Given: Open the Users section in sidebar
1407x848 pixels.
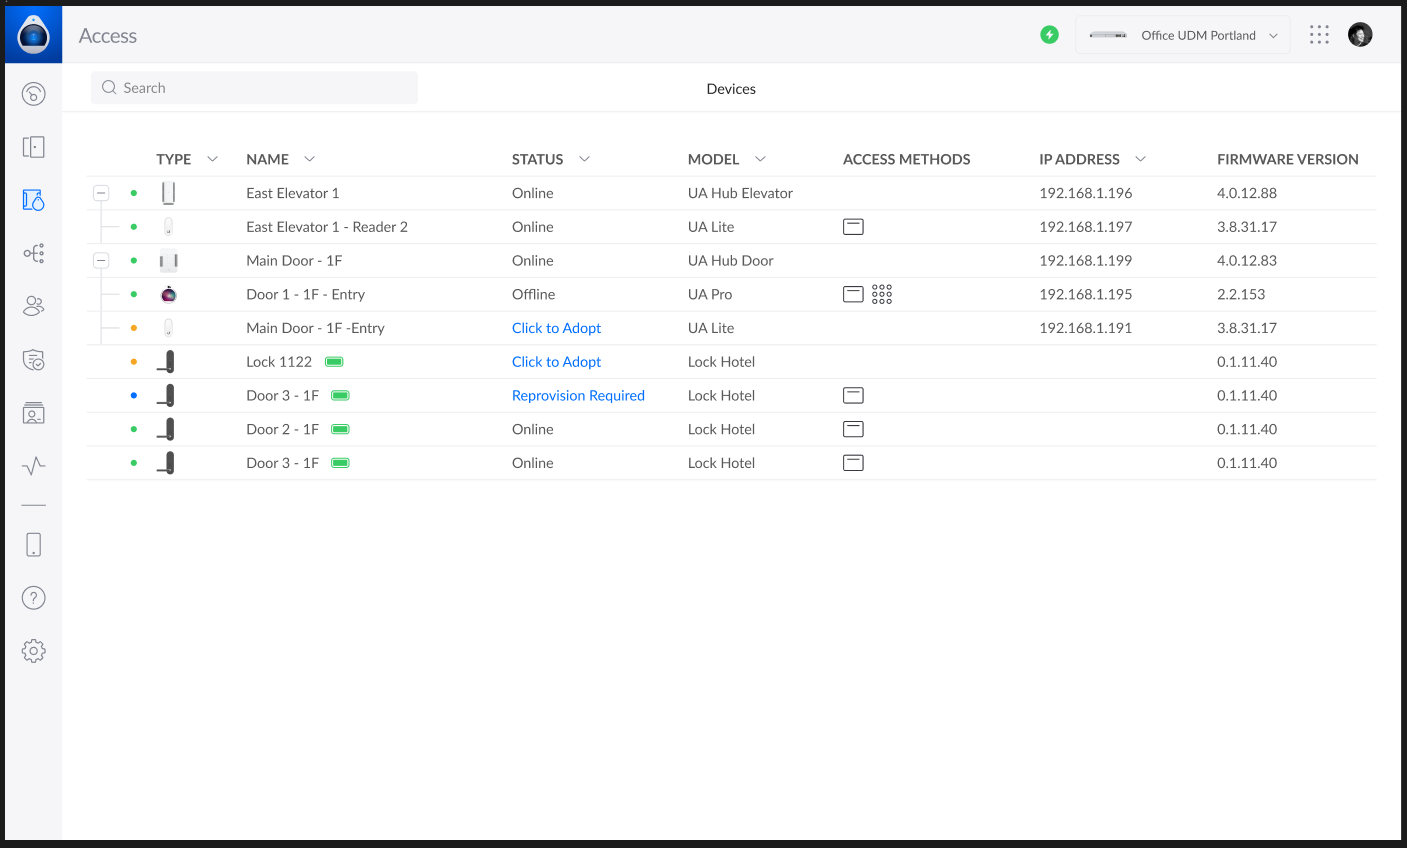Looking at the screenshot, I should 33,306.
